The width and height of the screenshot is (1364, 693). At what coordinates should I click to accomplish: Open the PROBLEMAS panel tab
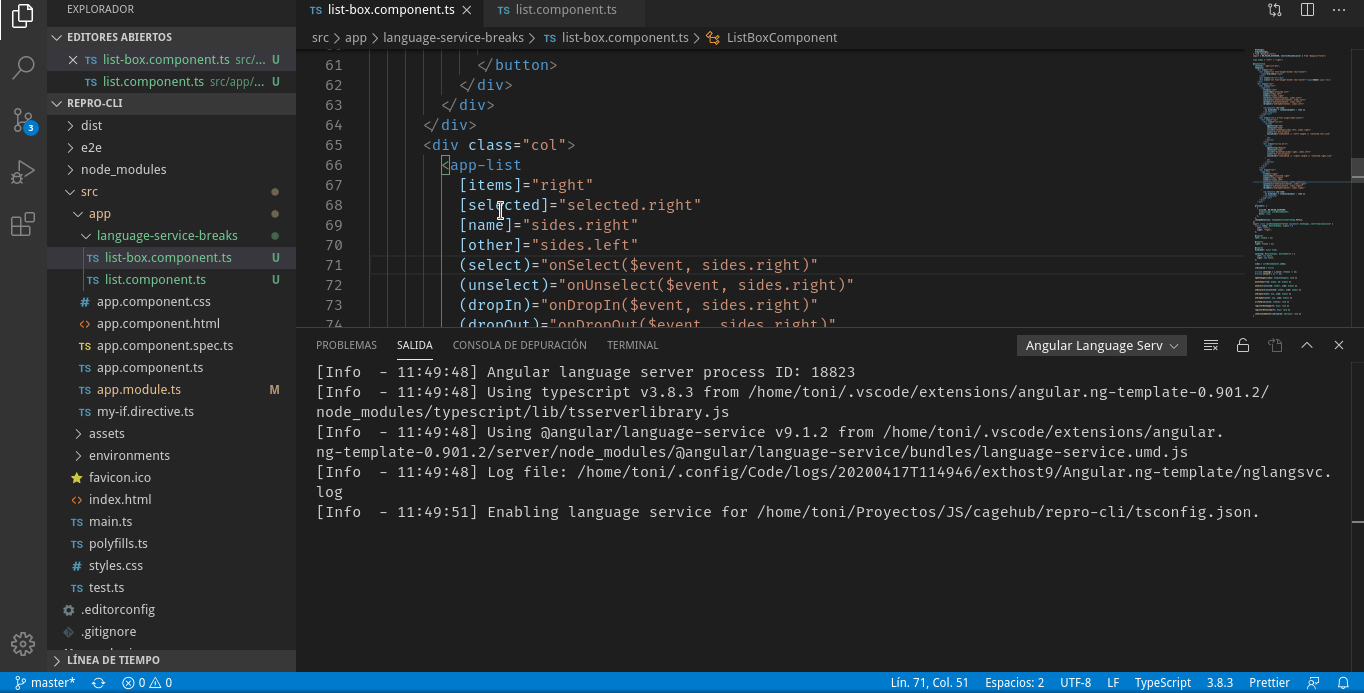point(346,345)
